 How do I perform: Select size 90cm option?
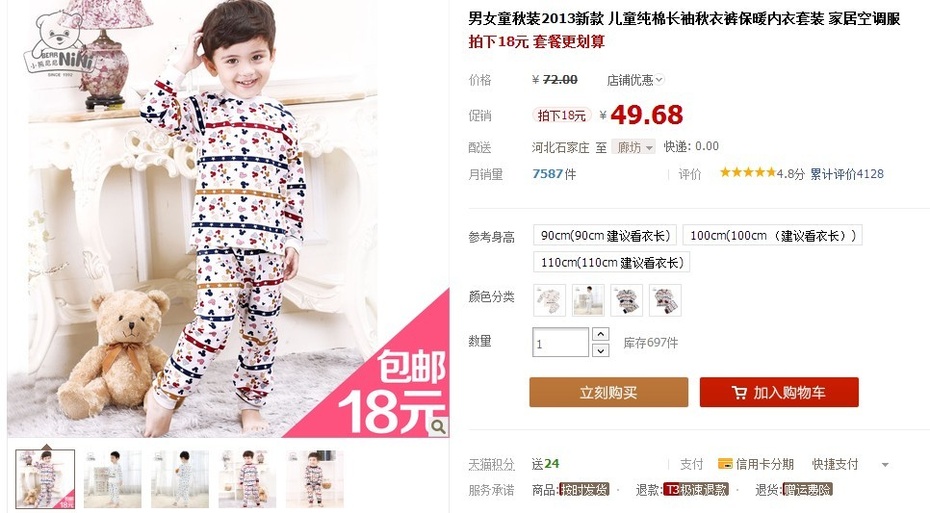tap(605, 235)
